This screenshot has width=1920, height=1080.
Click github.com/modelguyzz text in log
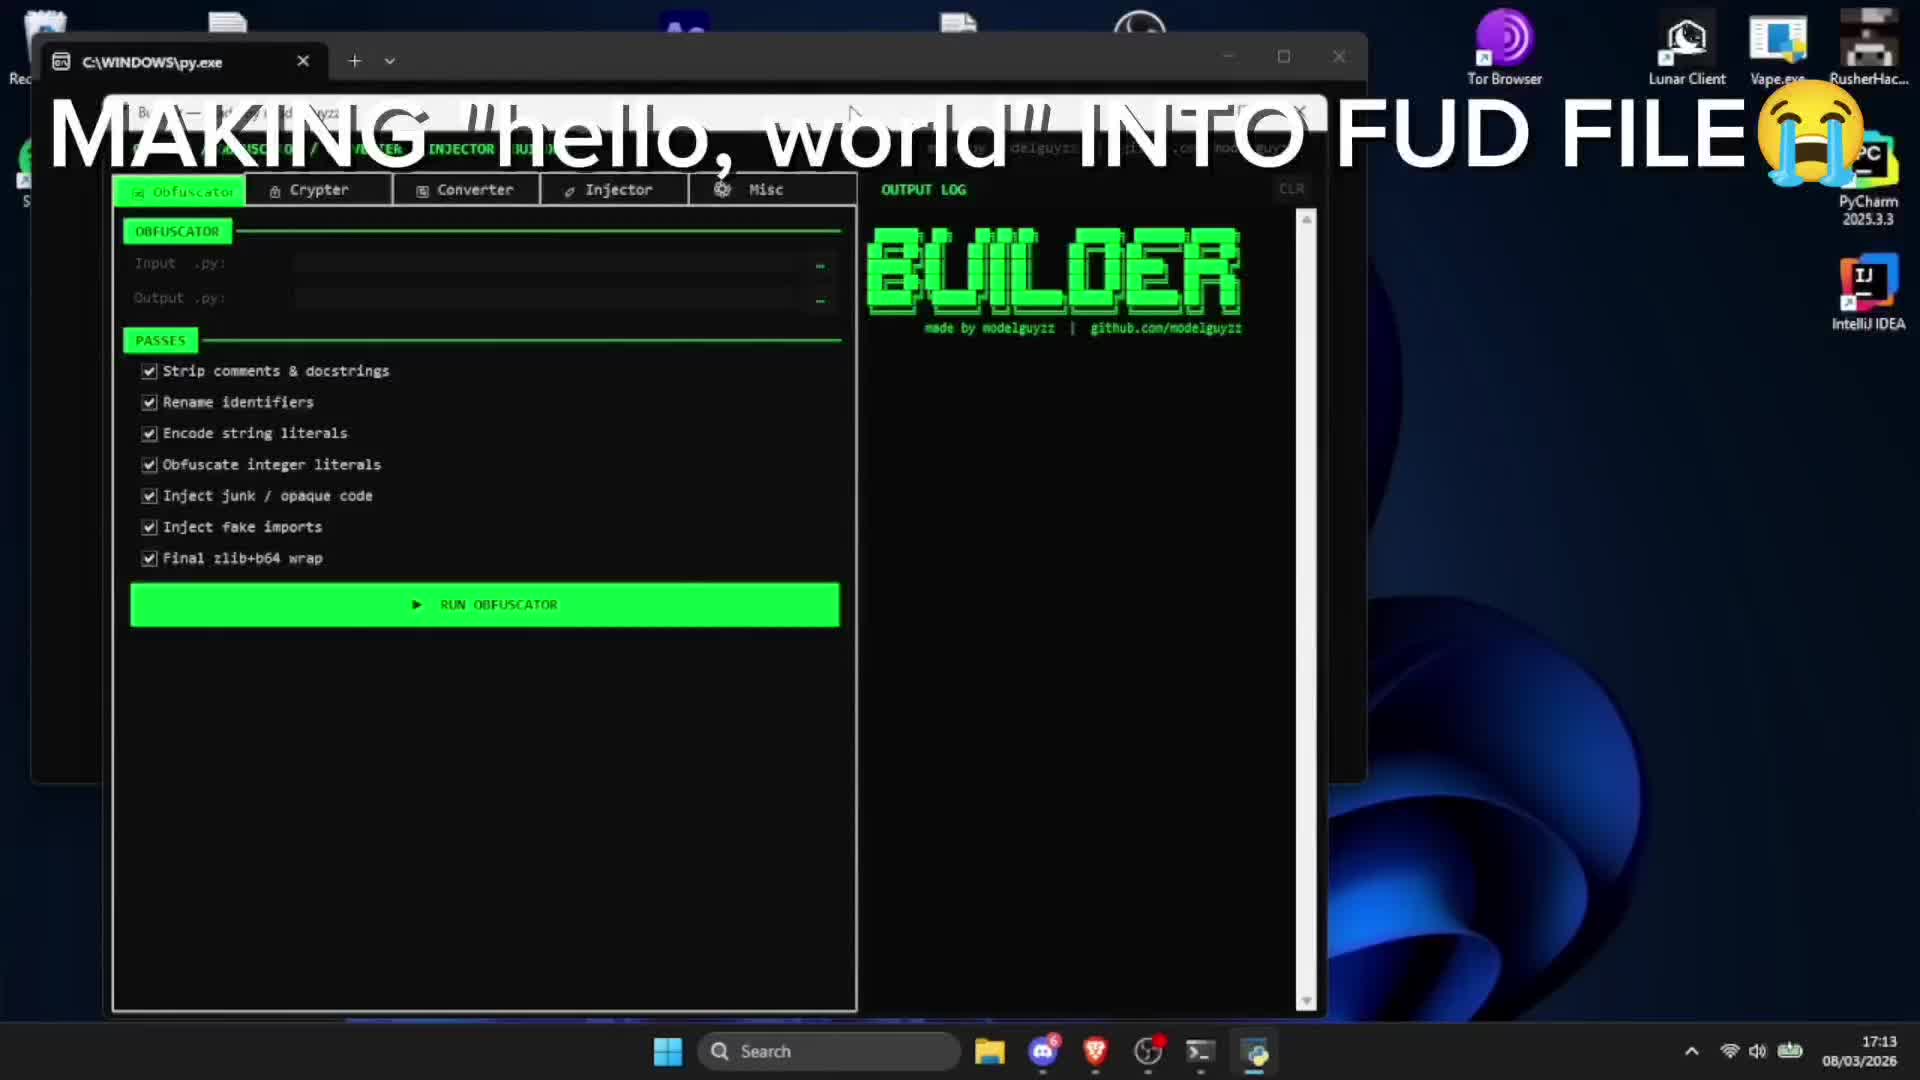[1166, 328]
